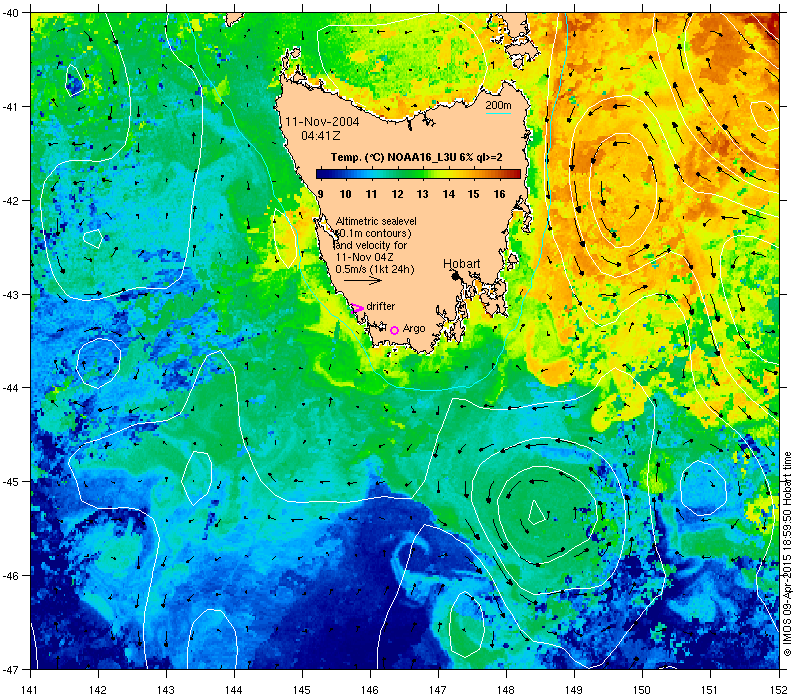Click the '9' colorbar tick label
800x700 pixels.
(x=320, y=194)
